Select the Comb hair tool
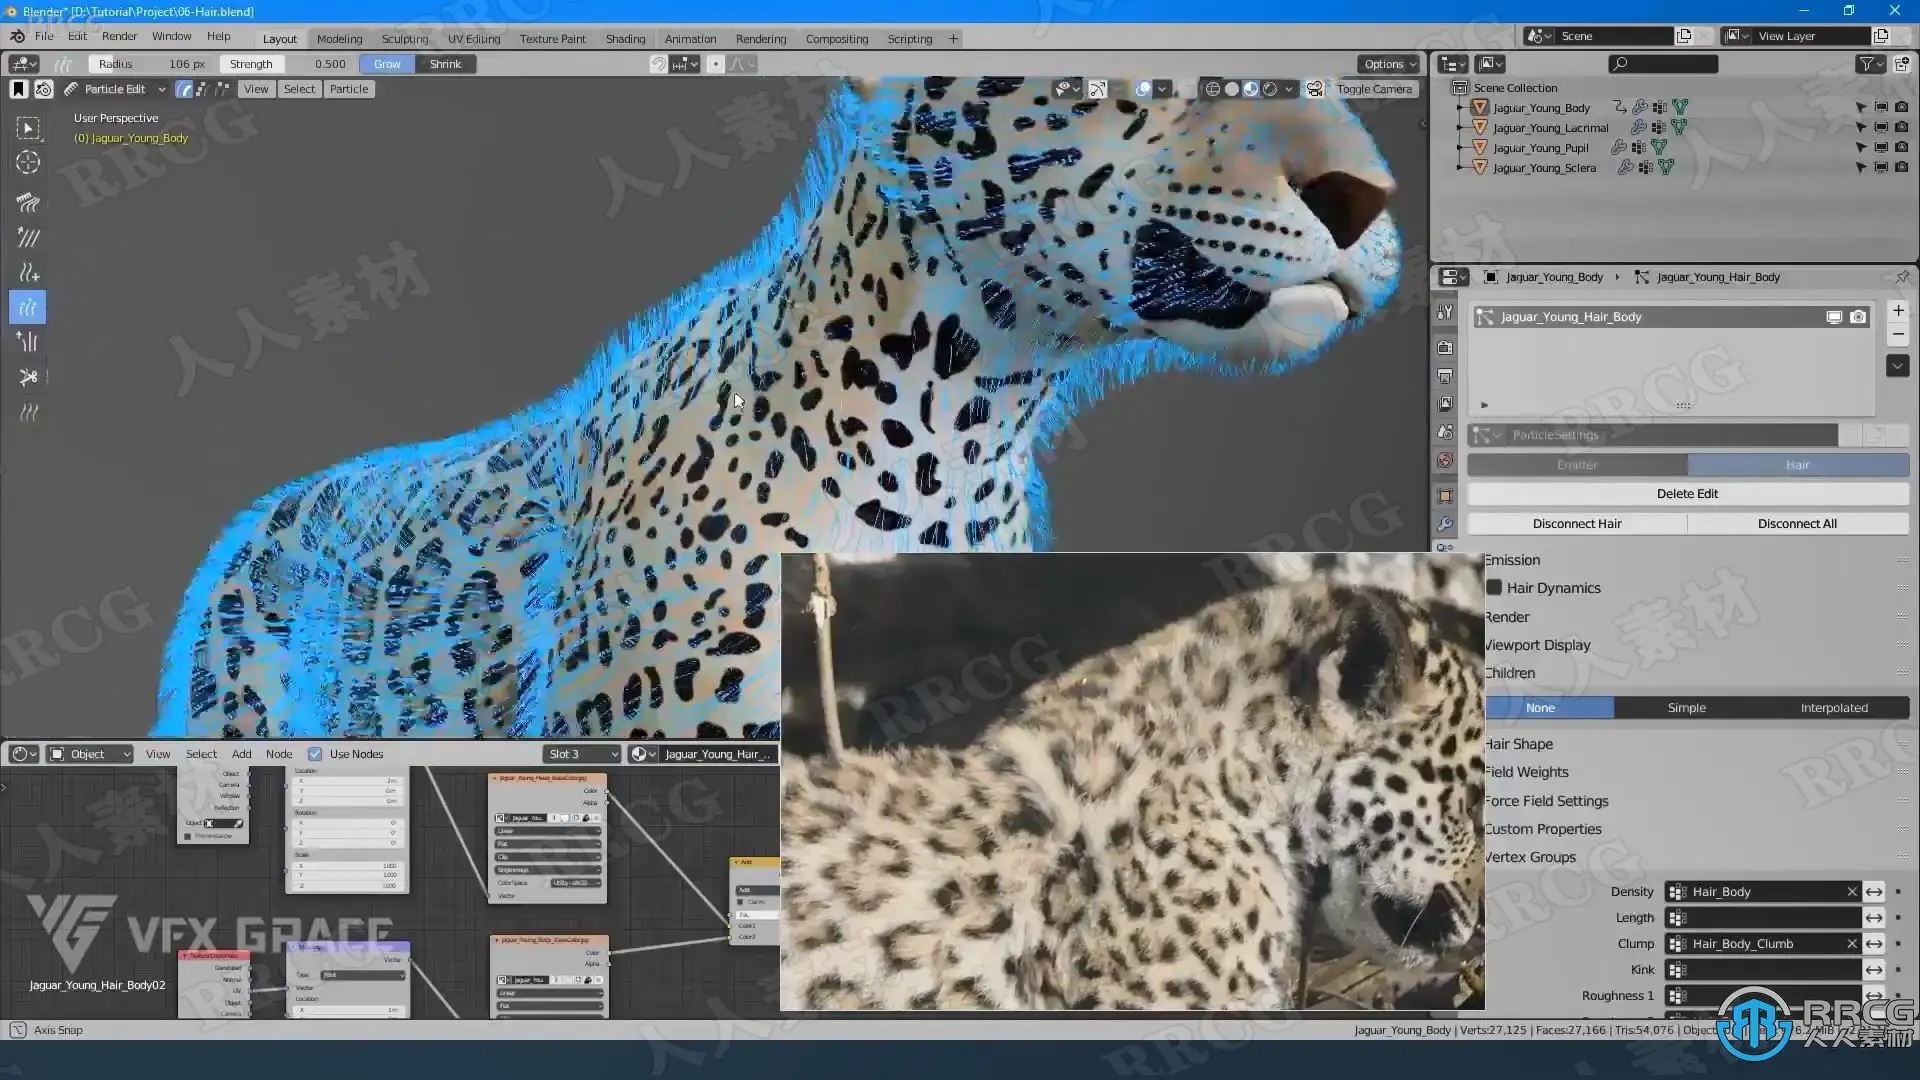 [28, 203]
